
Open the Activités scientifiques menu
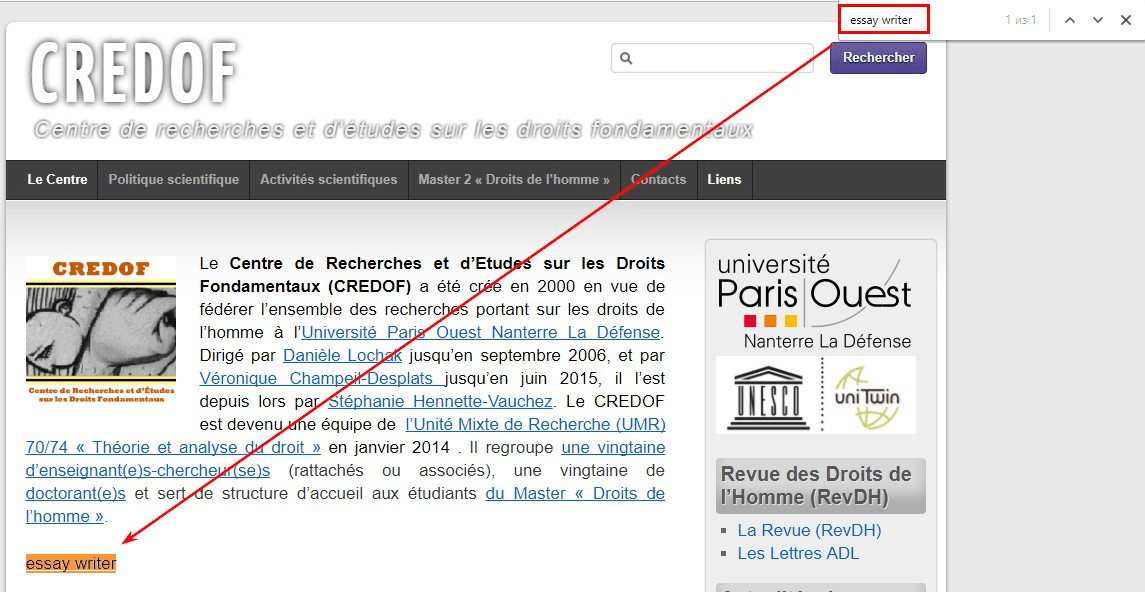[x=329, y=180]
